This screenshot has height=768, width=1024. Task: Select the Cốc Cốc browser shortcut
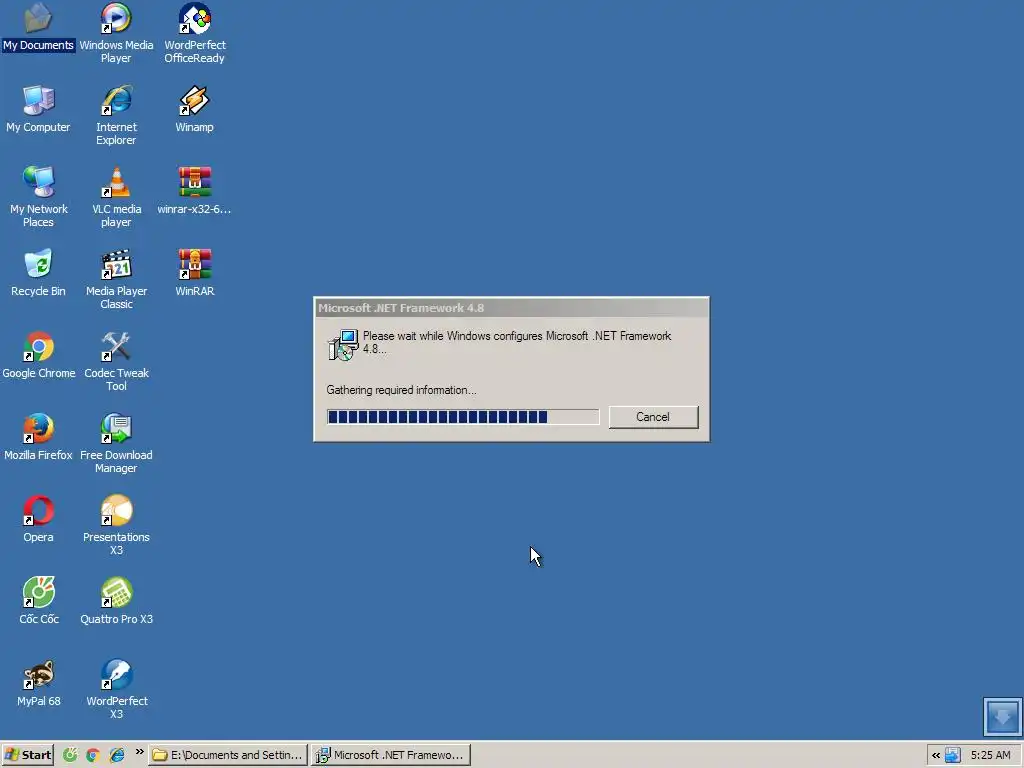(x=39, y=601)
